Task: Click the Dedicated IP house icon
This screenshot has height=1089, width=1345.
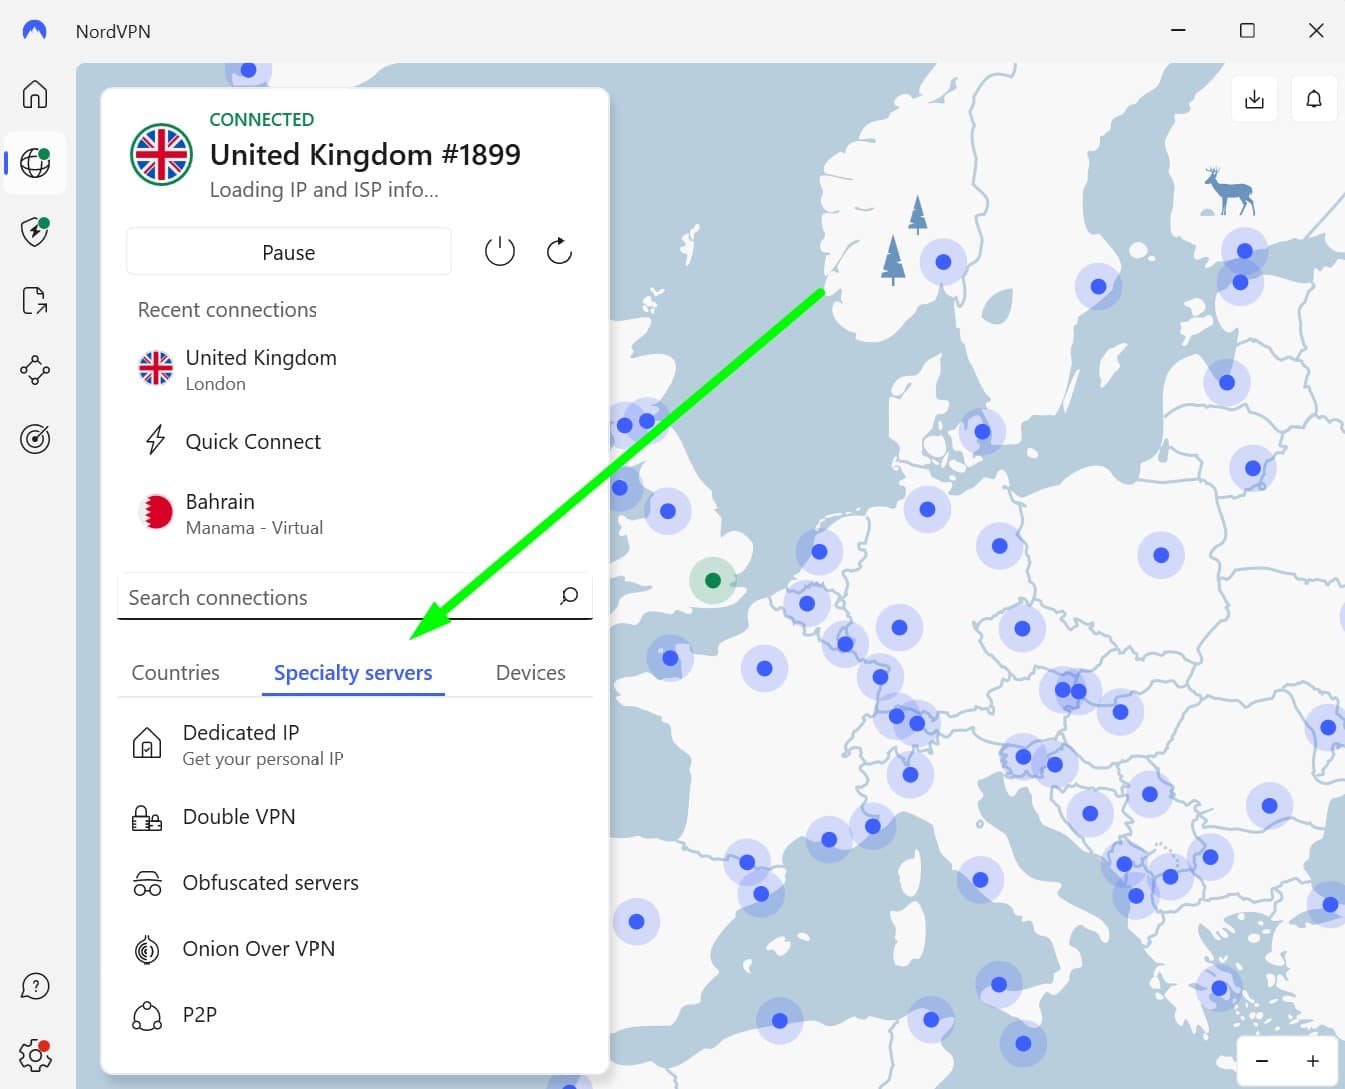Action: coord(147,744)
